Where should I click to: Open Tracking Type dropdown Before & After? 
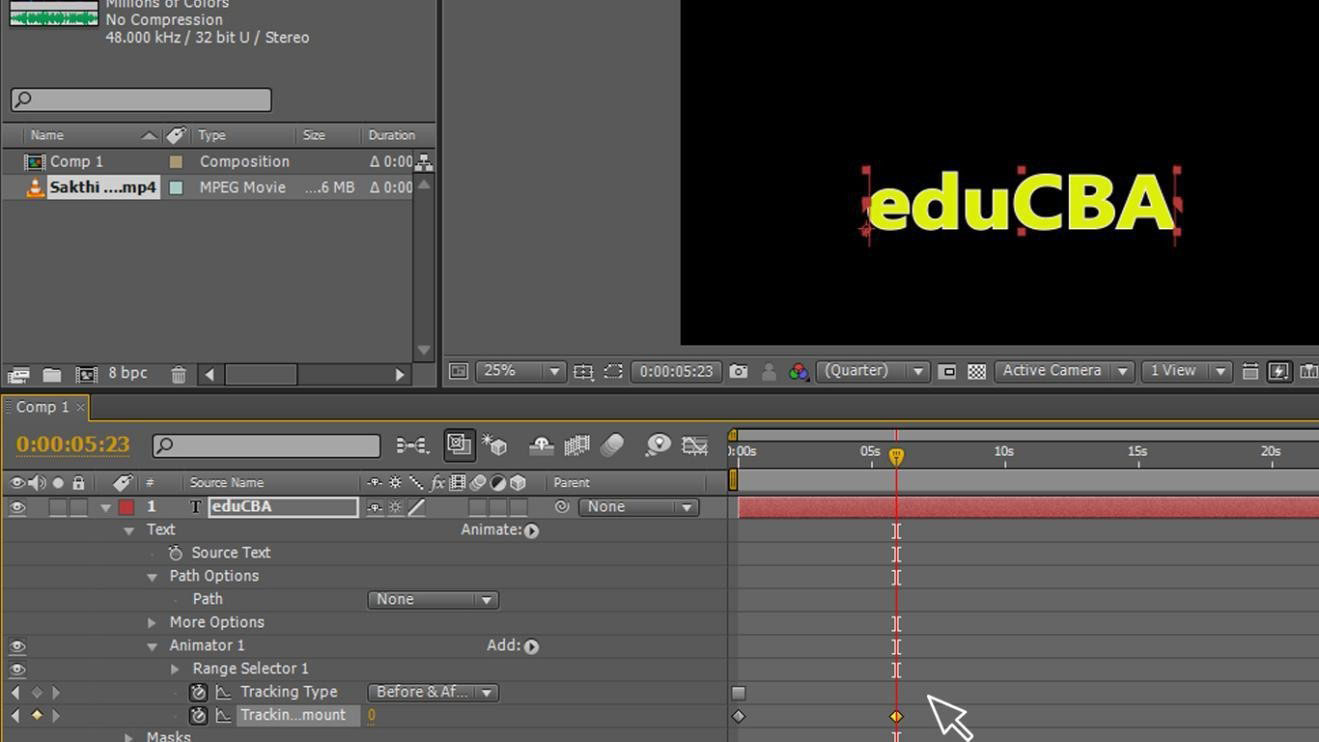(x=433, y=692)
